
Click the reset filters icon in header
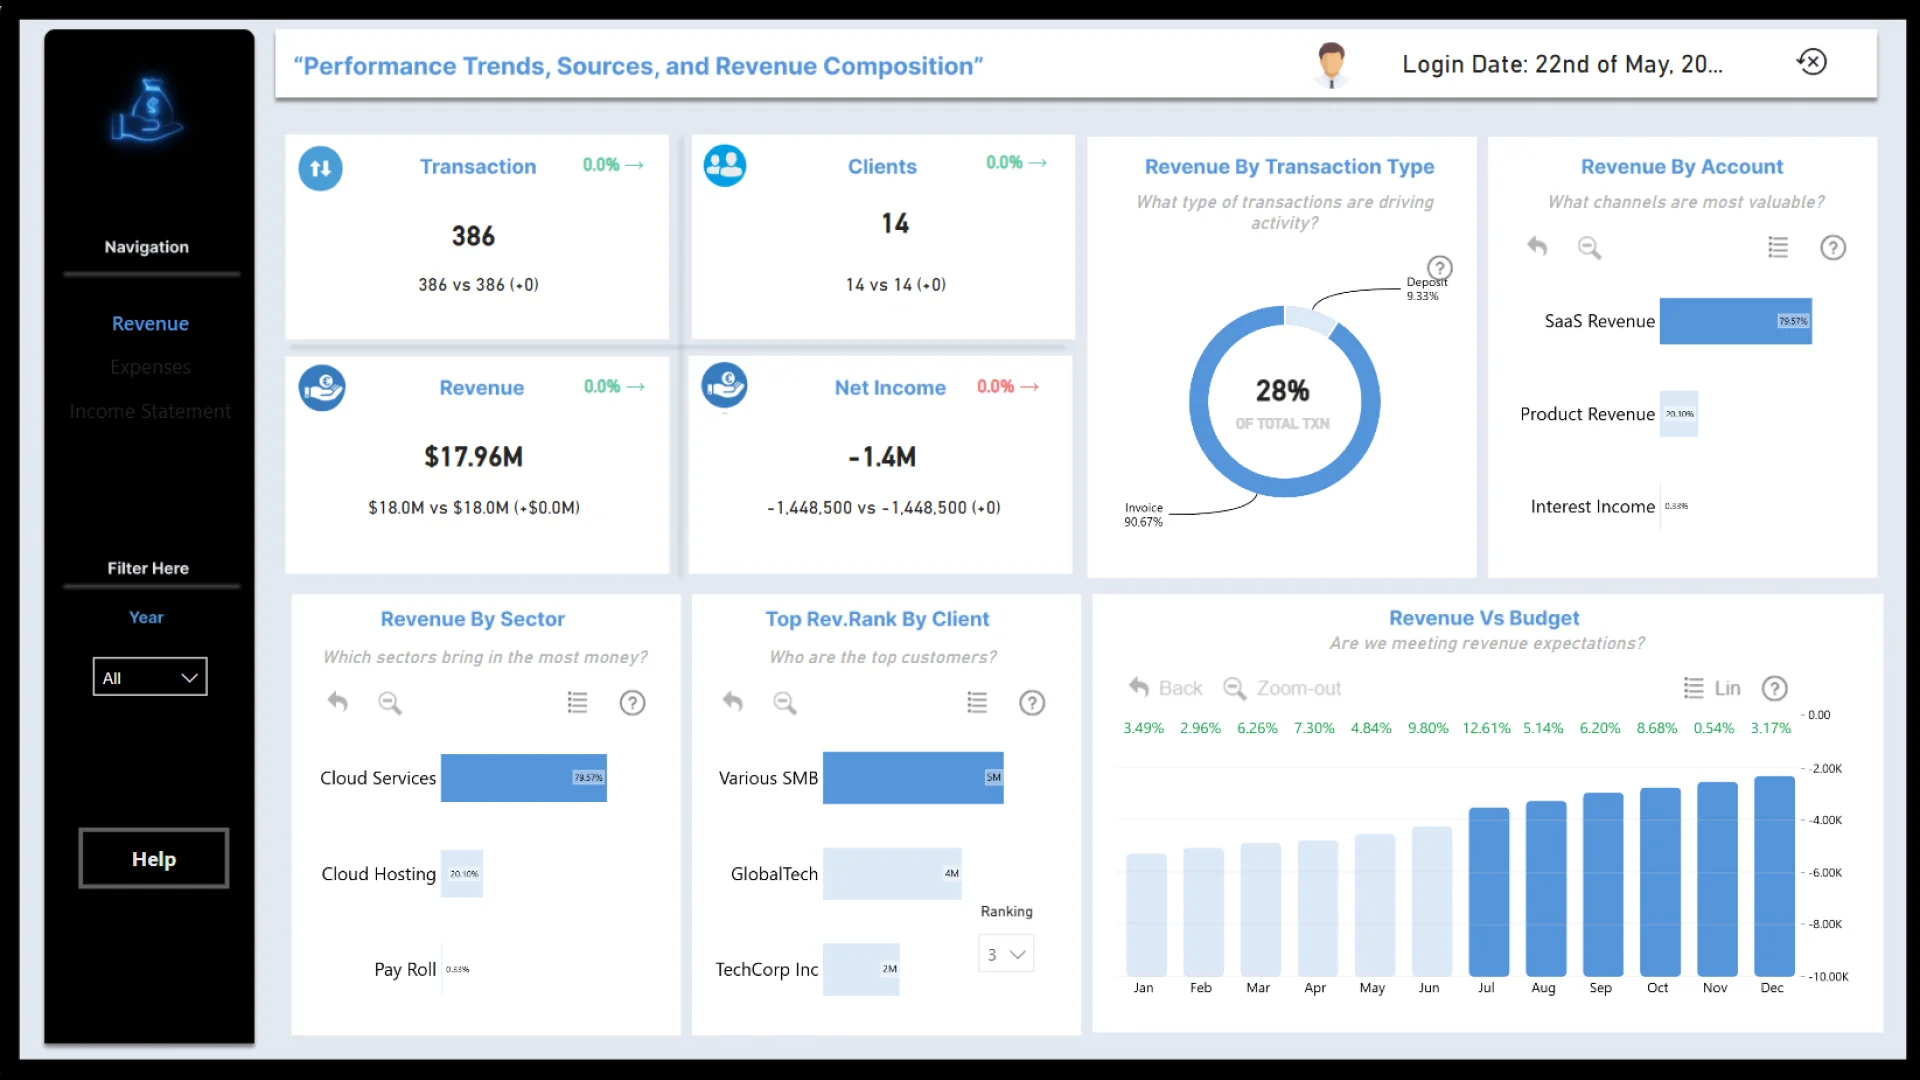click(1811, 62)
